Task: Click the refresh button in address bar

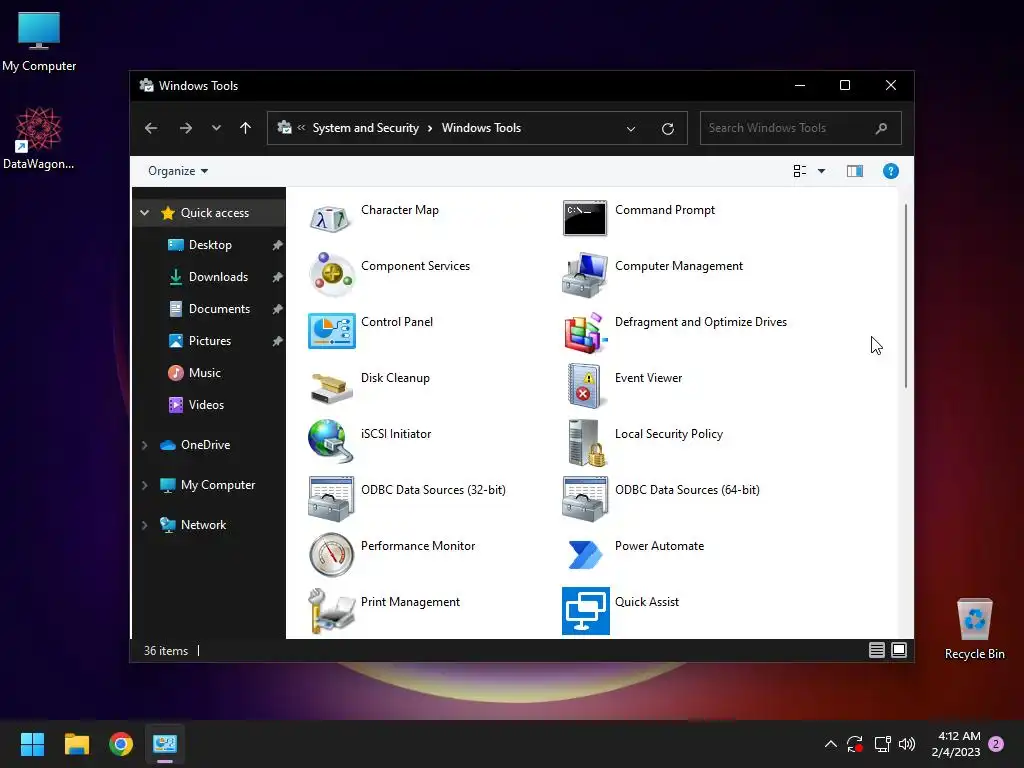Action: pyautogui.click(x=667, y=129)
